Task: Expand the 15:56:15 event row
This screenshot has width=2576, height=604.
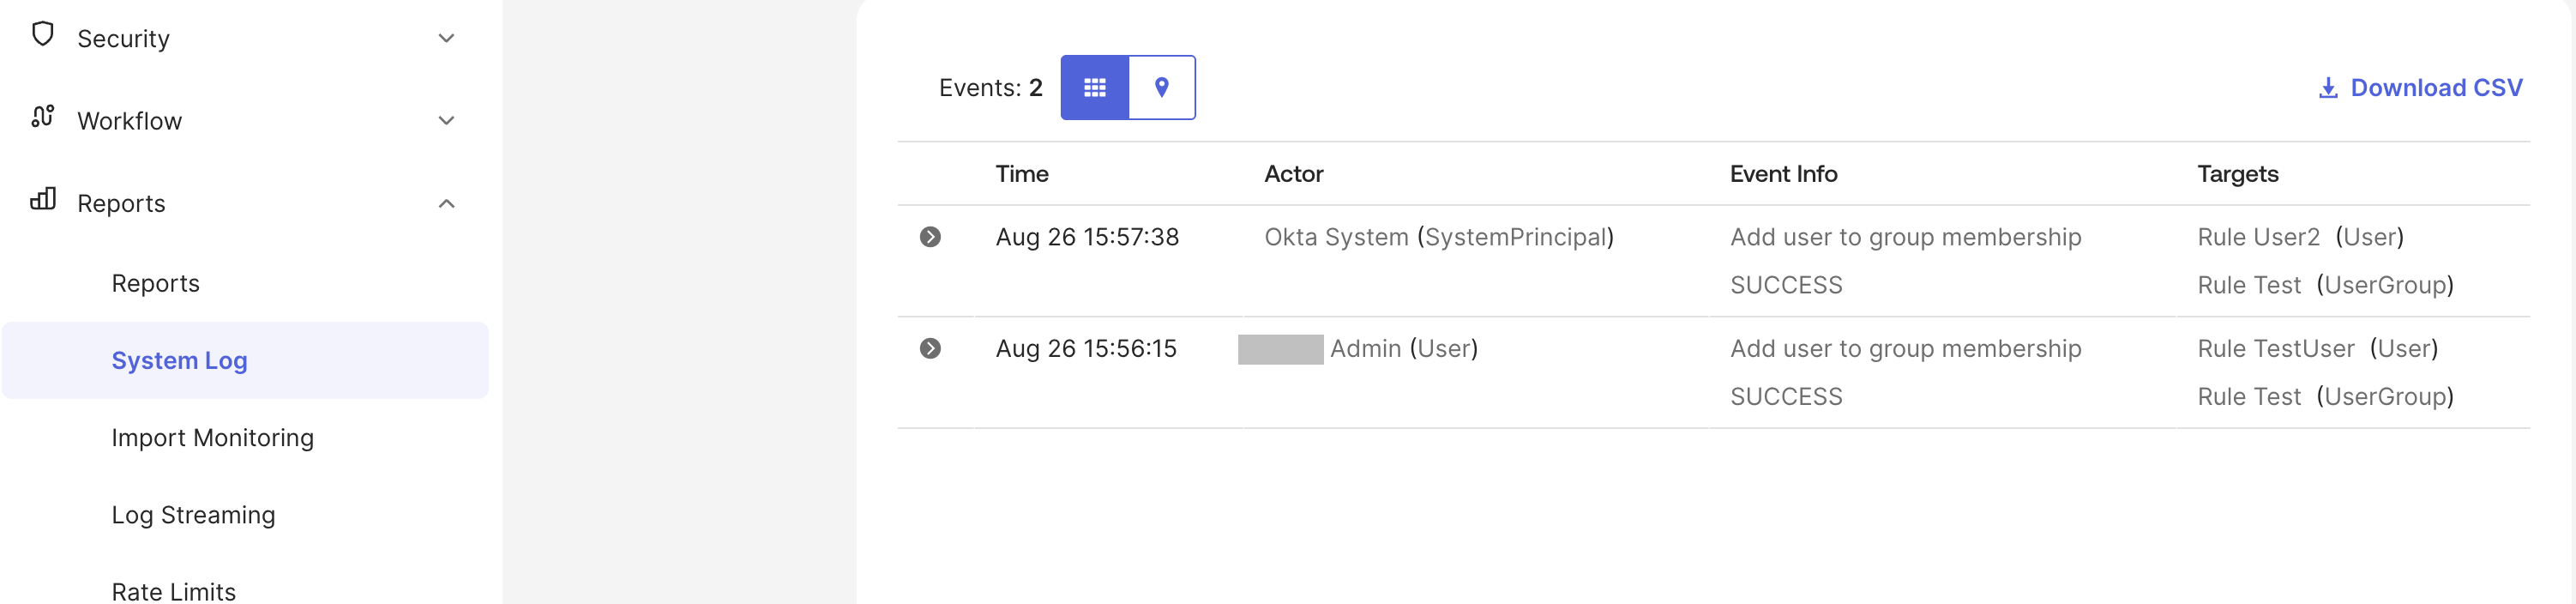Action: [x=930, y=348]
